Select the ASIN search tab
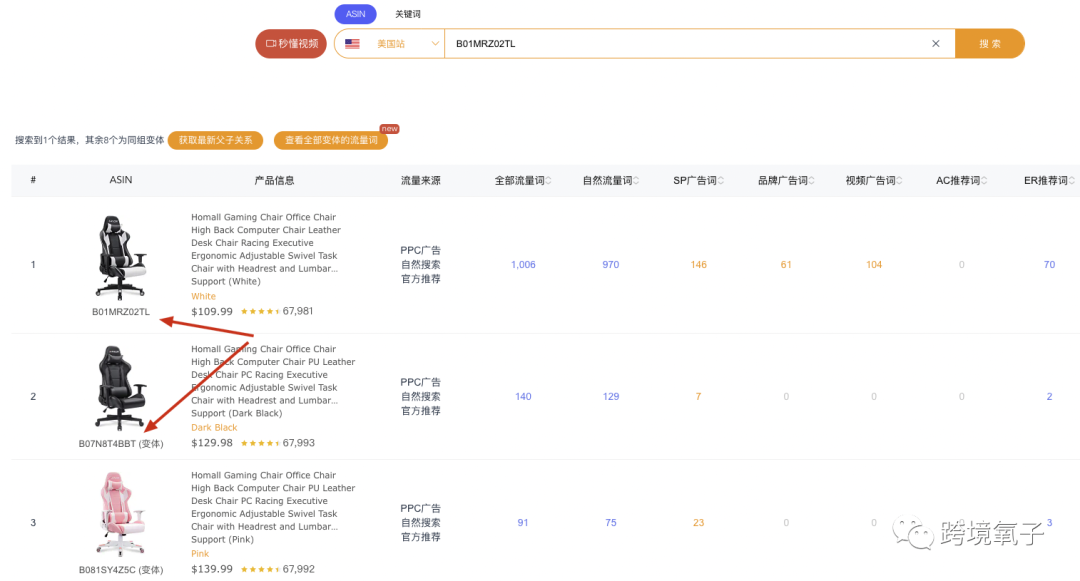Image resolution: width=1080 pixels, height=581 pixels. tap(355, 14)
